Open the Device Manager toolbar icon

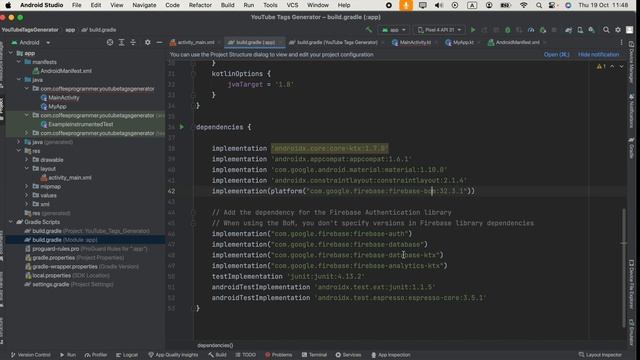(580, 30)
